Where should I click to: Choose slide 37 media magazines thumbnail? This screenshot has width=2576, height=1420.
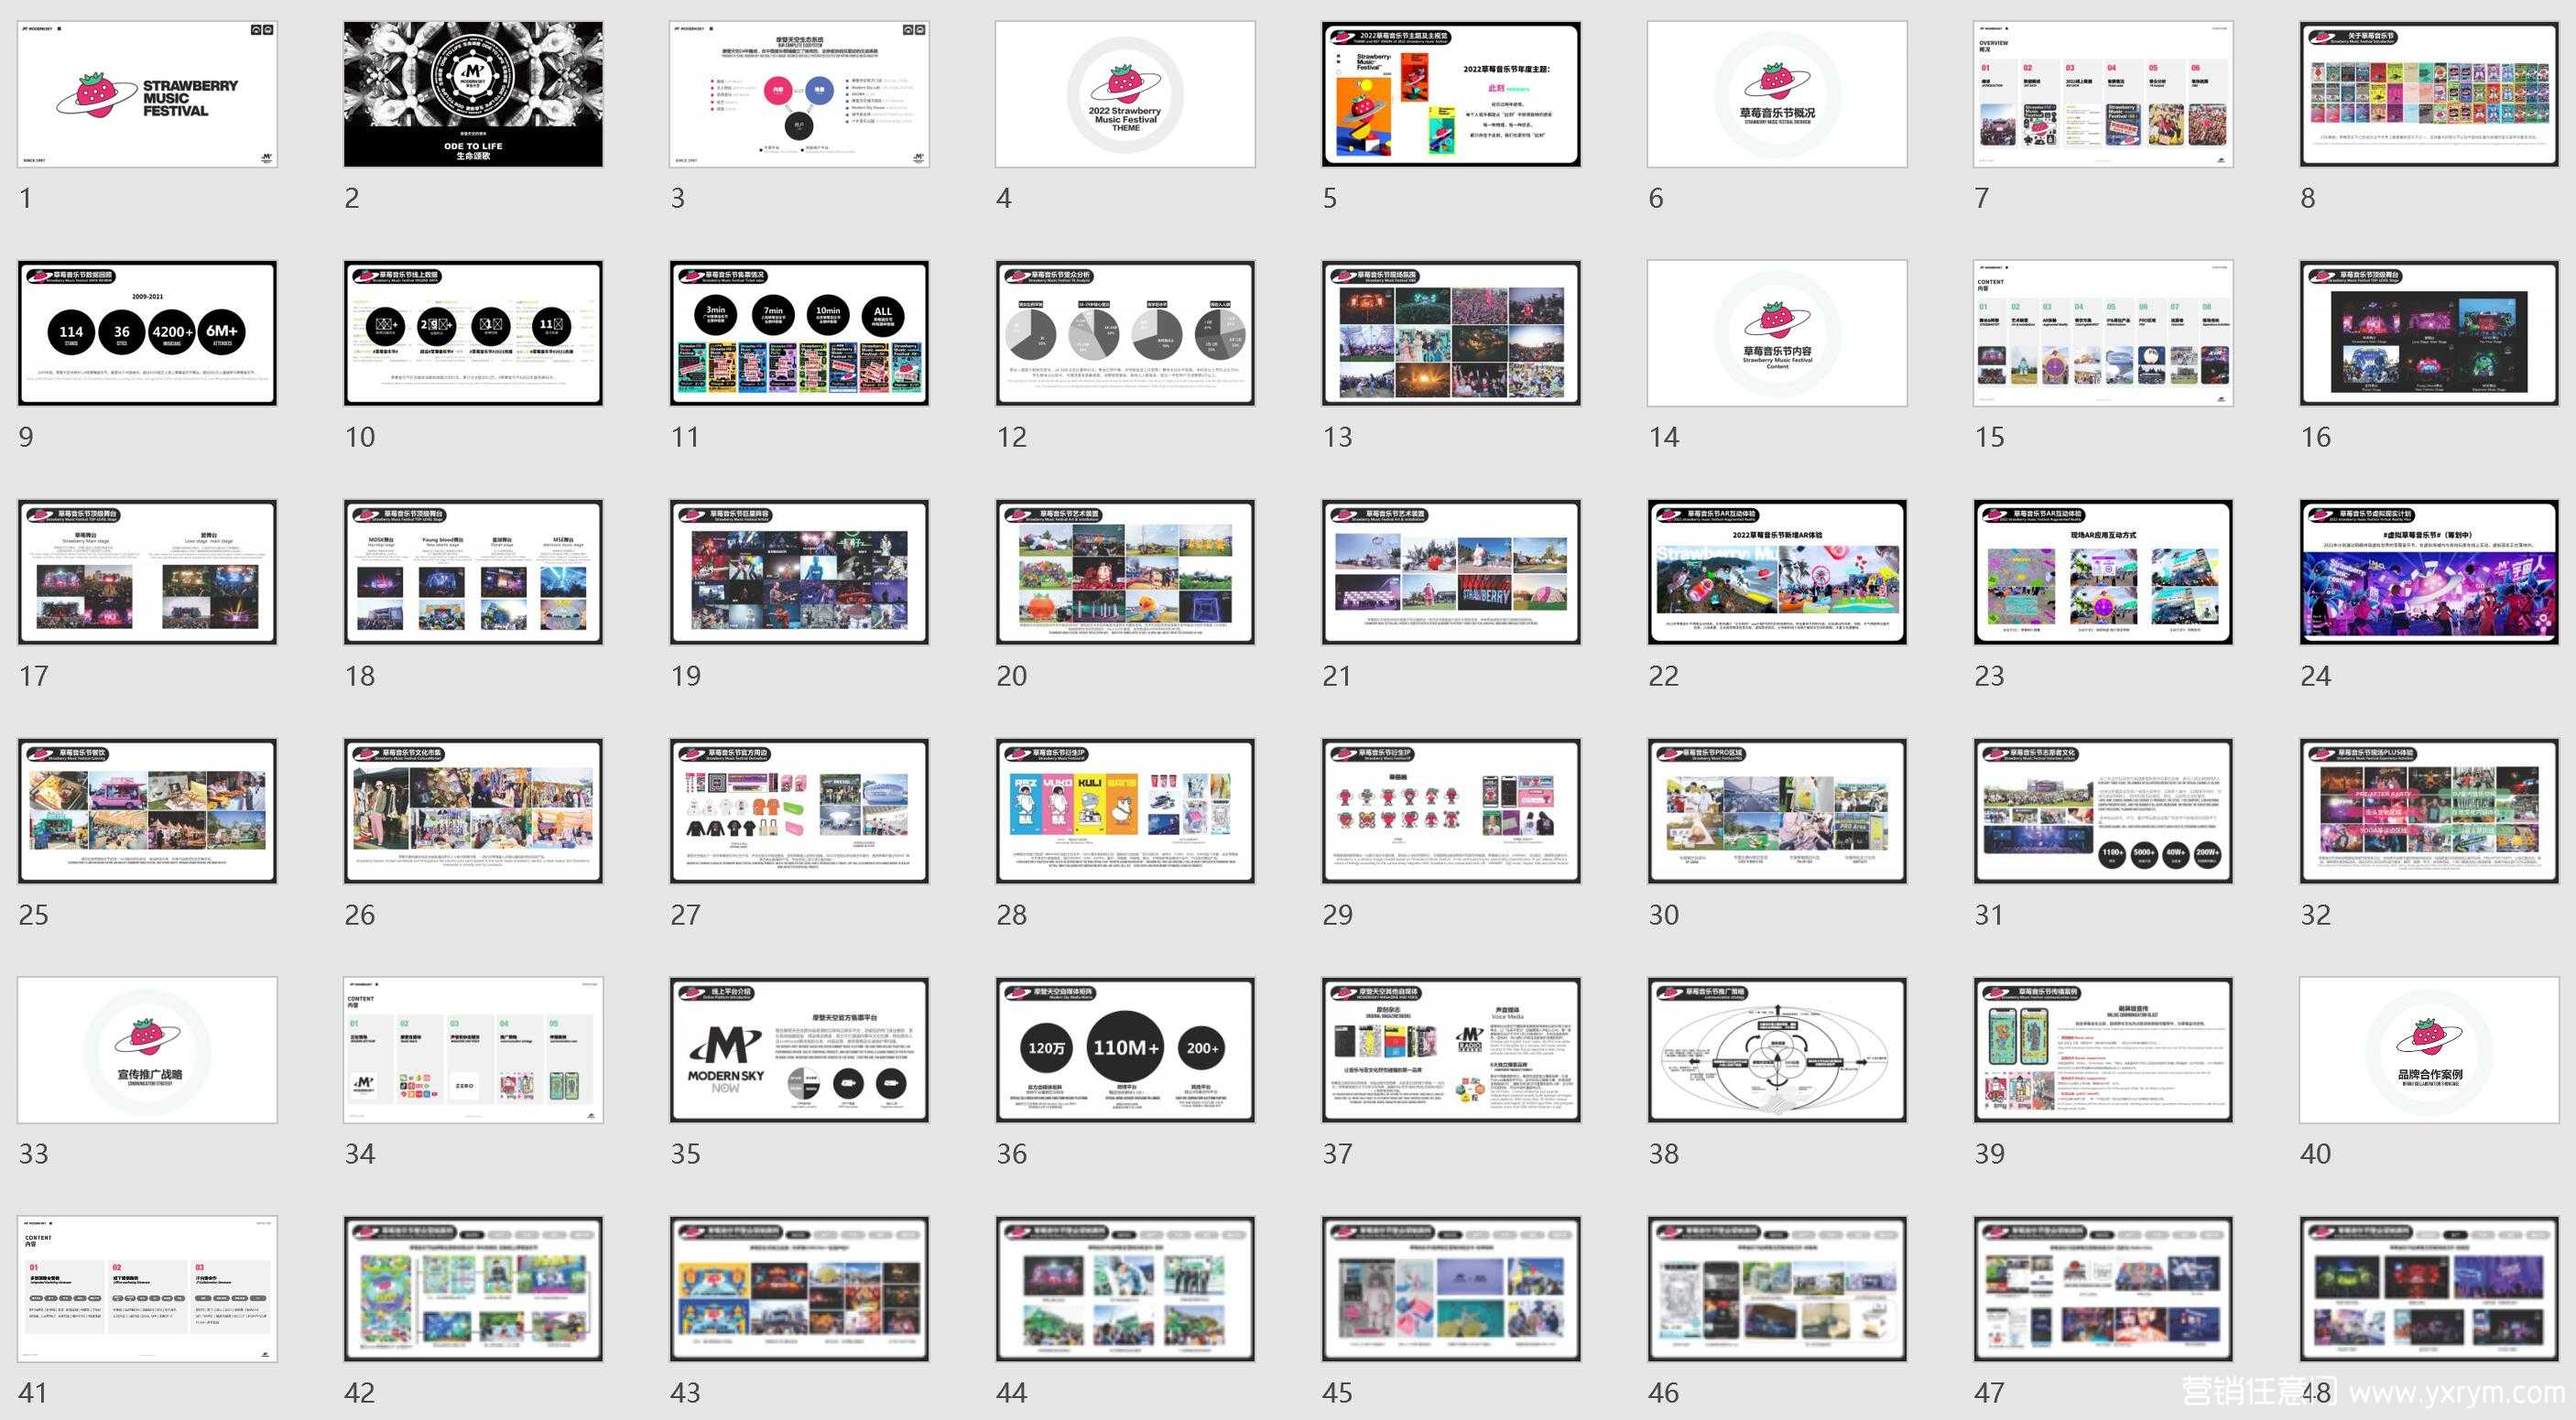(1451, 1050)
